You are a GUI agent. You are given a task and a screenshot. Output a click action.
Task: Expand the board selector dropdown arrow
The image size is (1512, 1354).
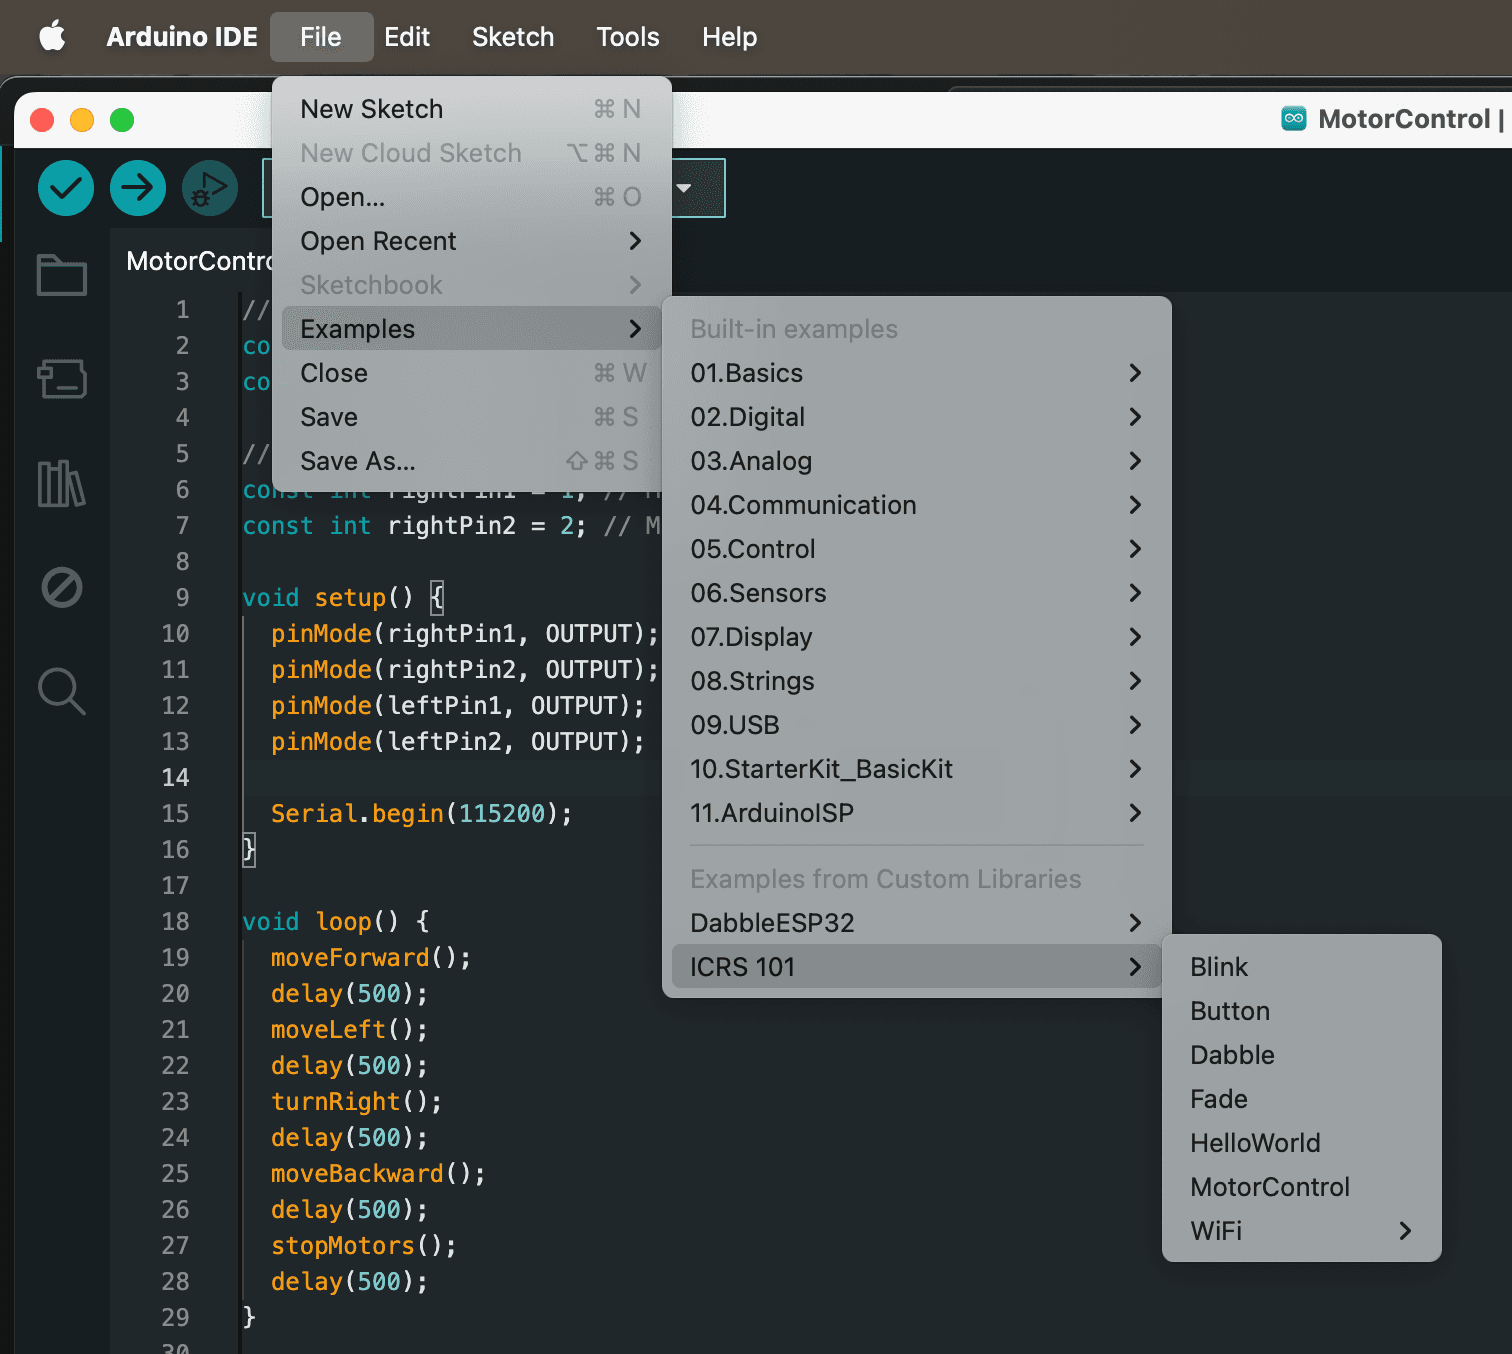684,188
